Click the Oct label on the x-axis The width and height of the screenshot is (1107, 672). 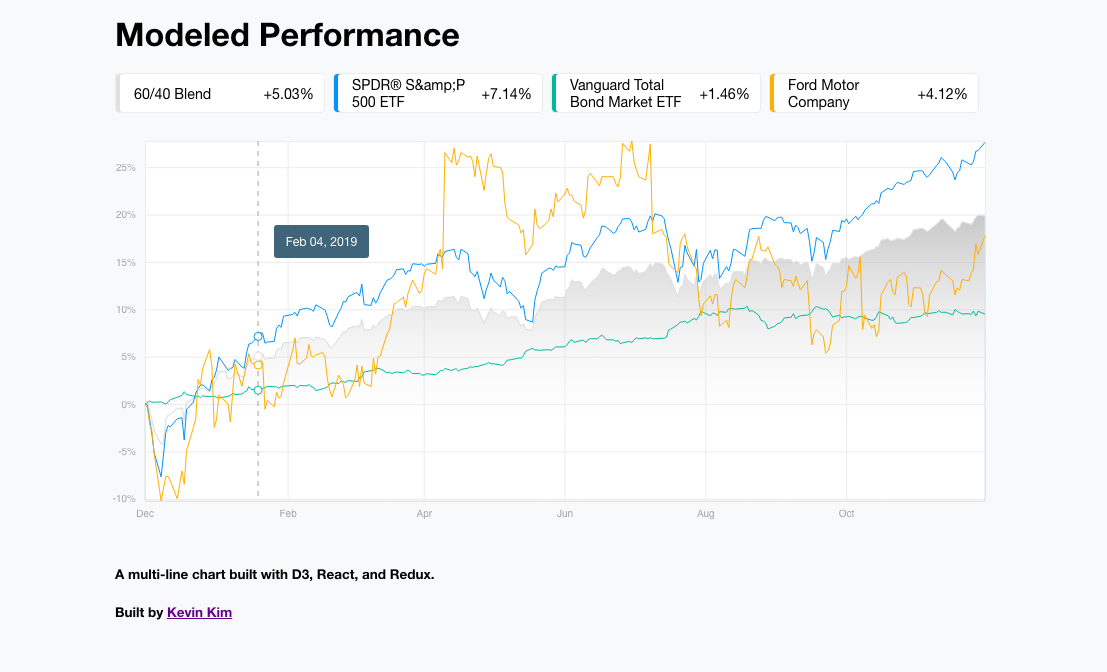846,514
